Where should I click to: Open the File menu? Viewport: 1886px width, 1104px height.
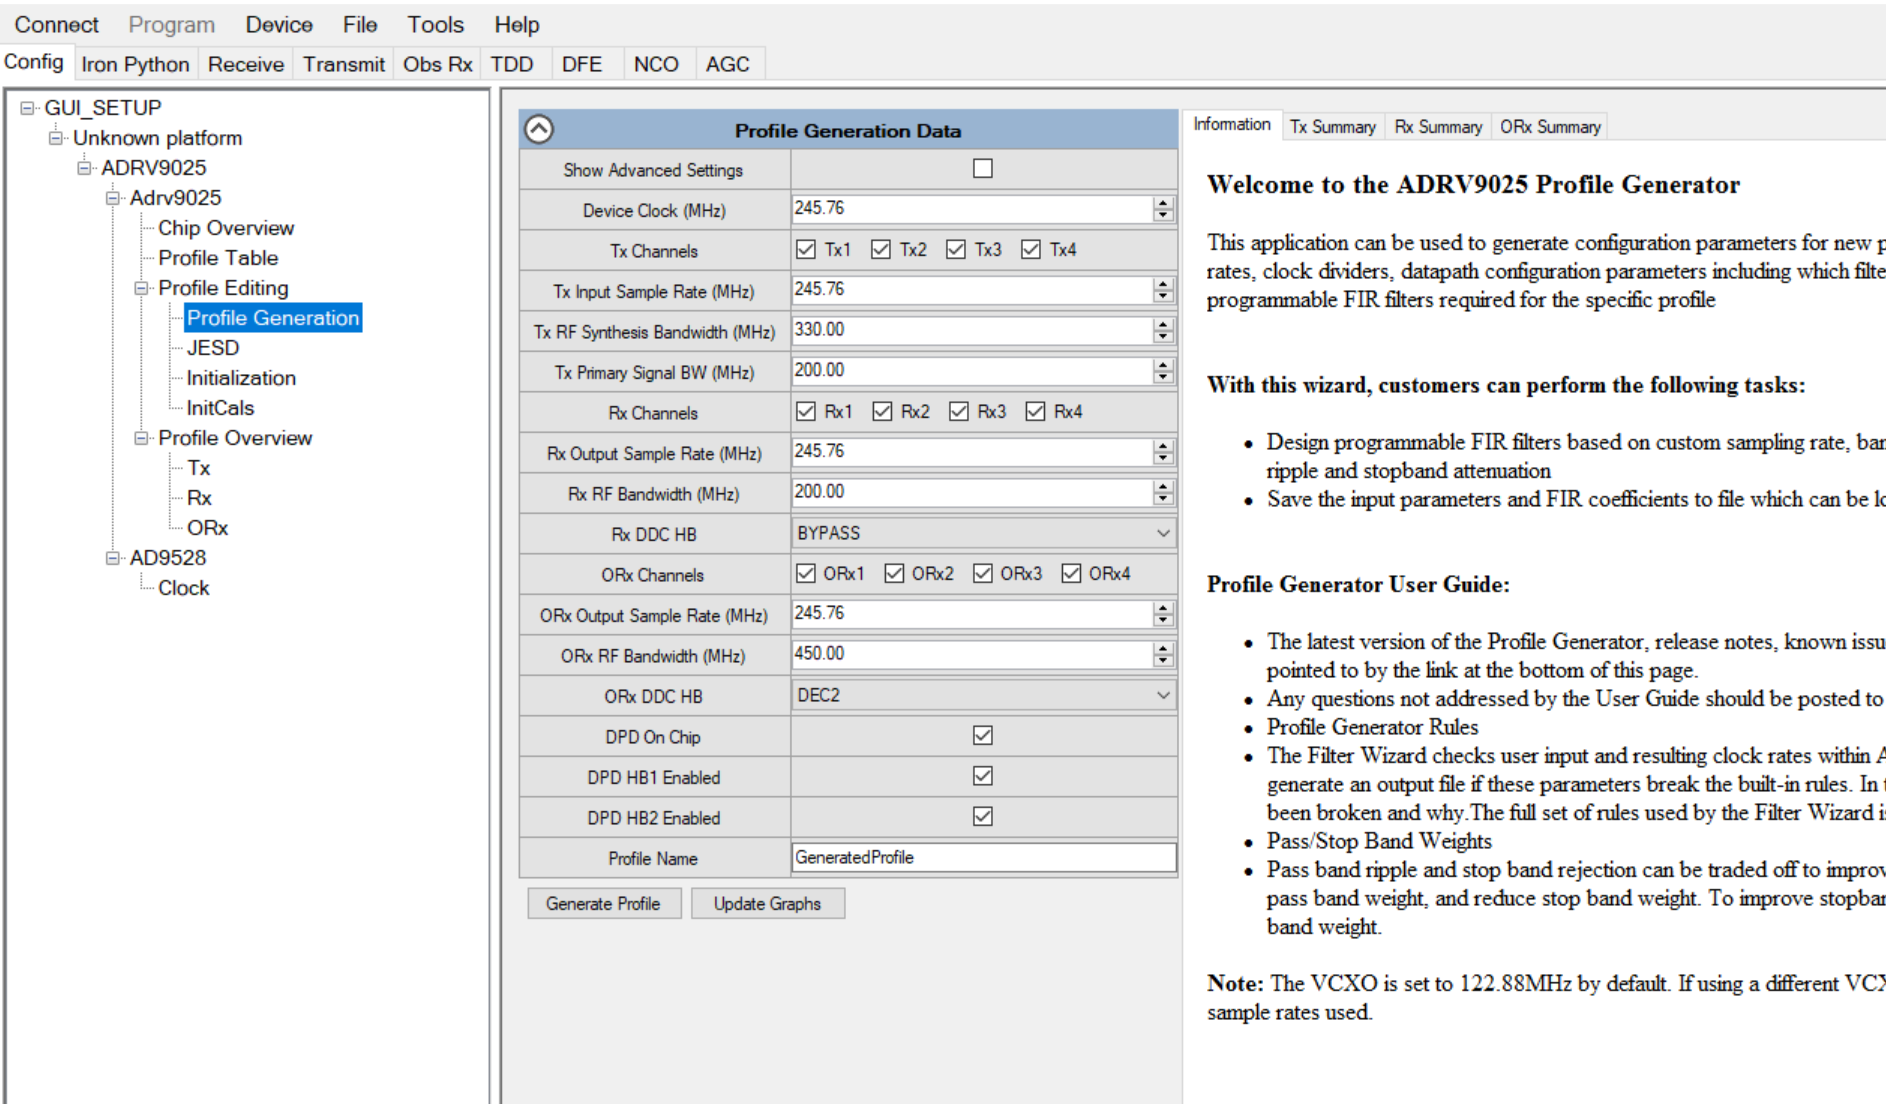(x=360, y=24)
